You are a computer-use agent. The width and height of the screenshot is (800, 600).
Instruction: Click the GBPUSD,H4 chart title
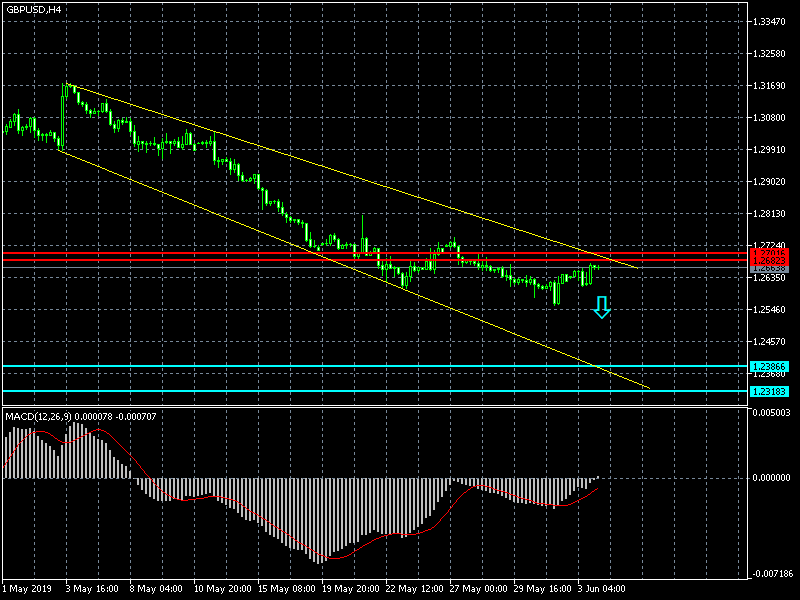tap(32, 9)
